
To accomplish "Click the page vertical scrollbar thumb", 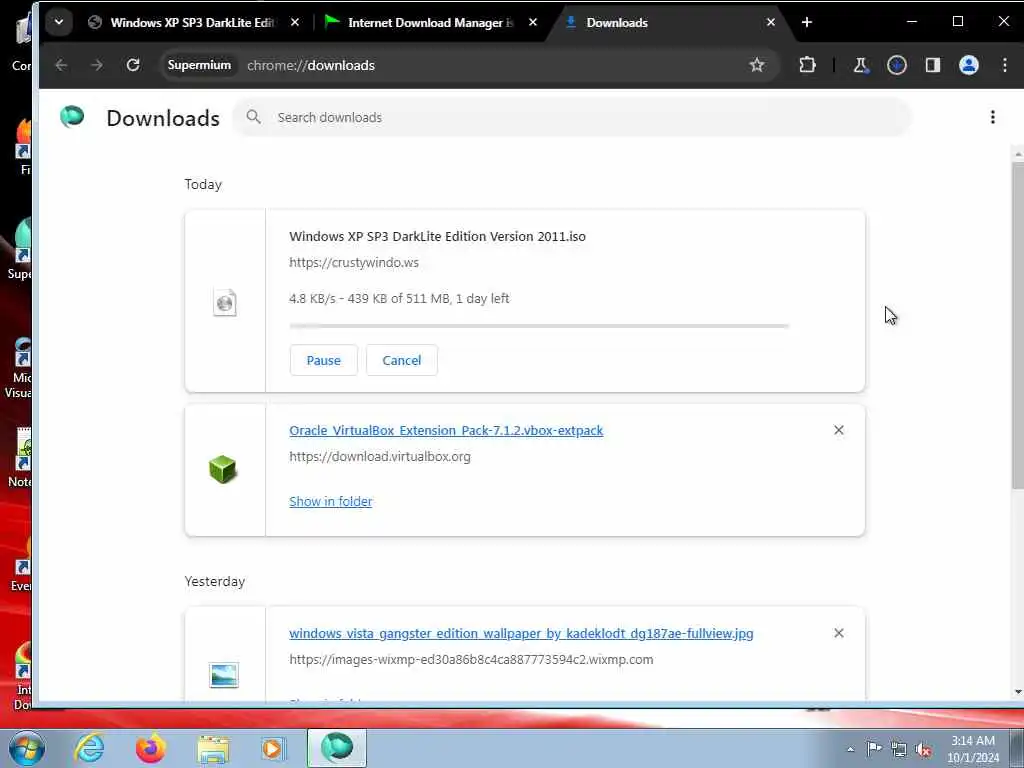I will point(1017,323).
